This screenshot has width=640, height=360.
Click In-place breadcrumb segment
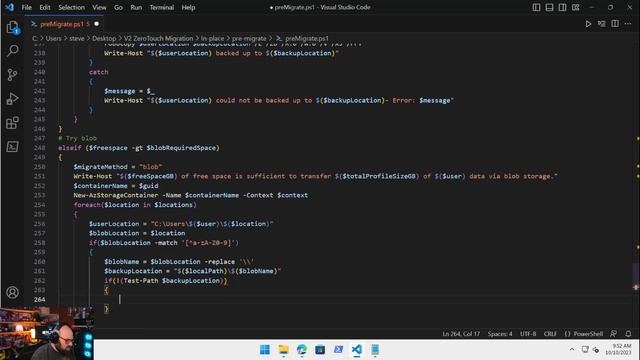[x=213, y=38]
